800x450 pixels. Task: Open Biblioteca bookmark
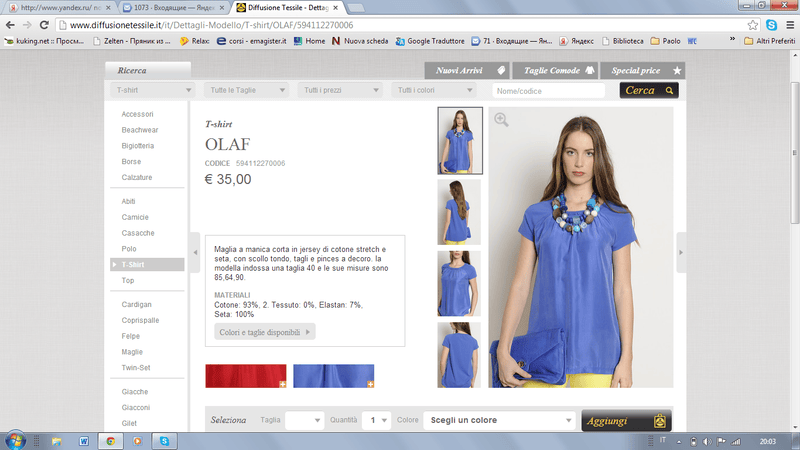pyautogui.click(x=622, y=41)
